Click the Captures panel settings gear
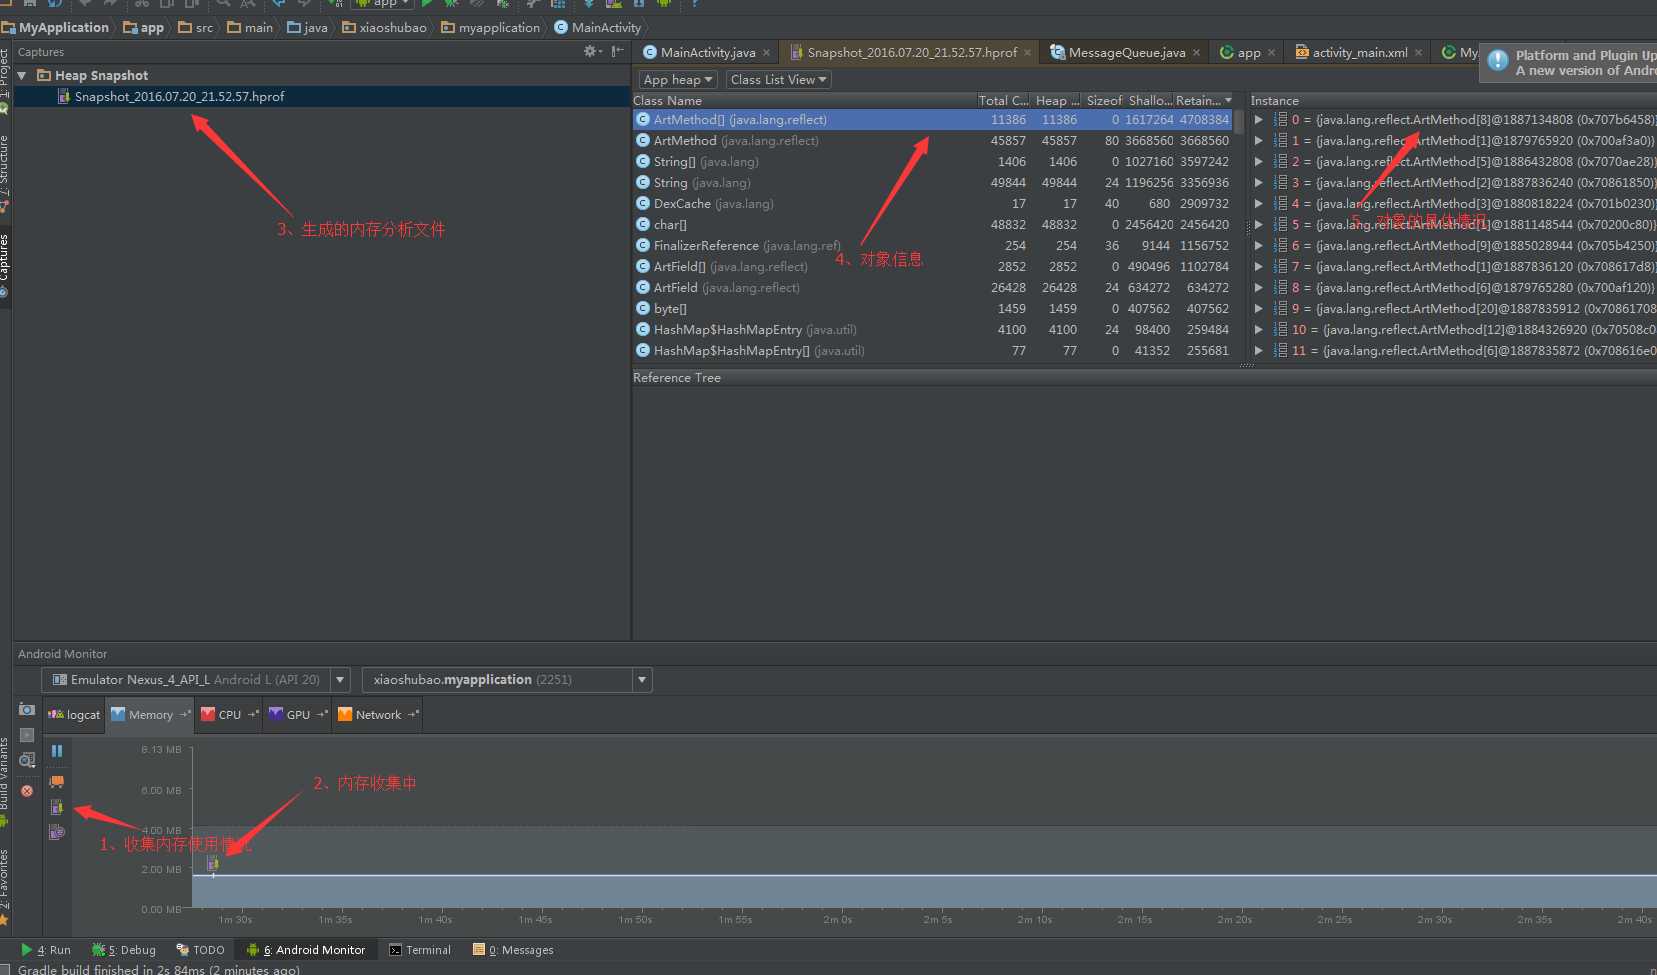The width and height of the screenshot is (1657, 975). click(591, 51)
